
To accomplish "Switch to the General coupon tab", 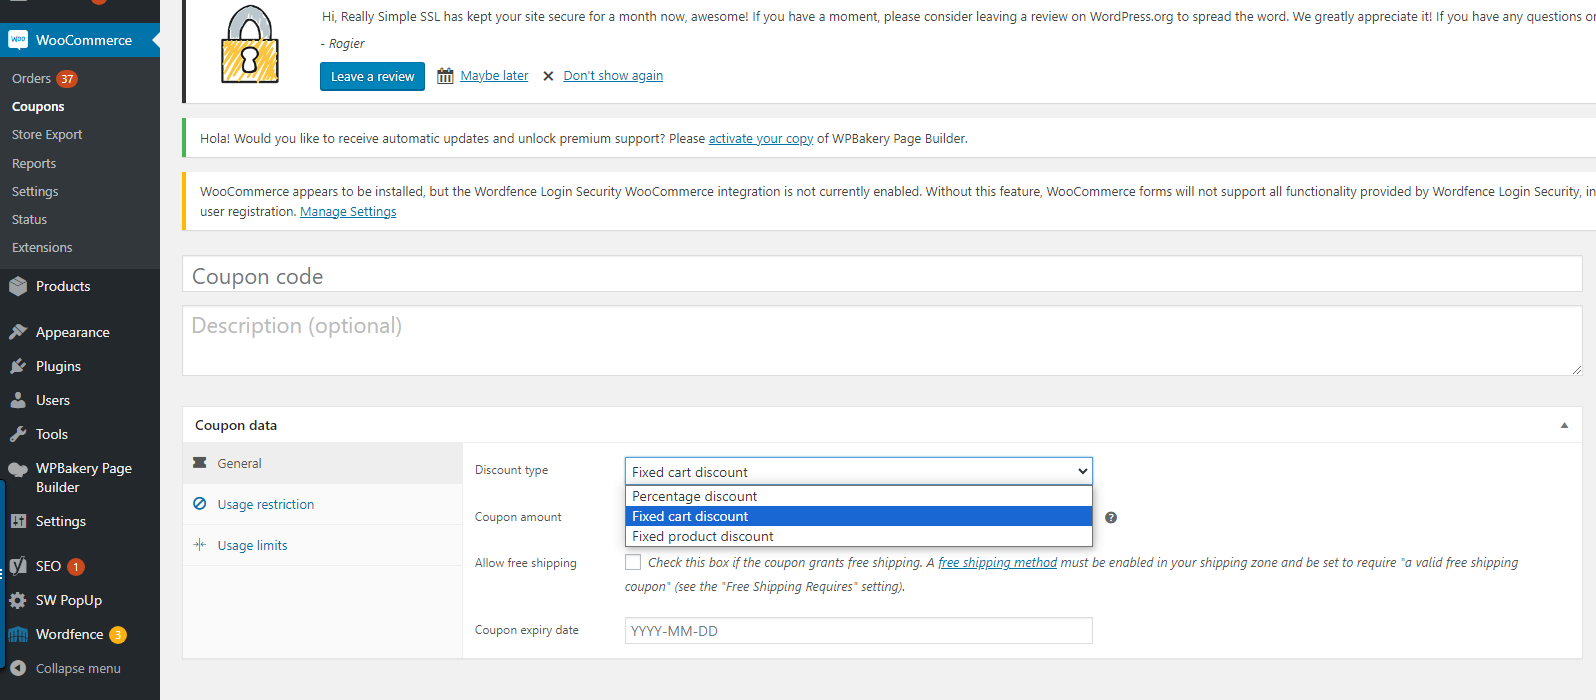I will click(x=323, y=463).
